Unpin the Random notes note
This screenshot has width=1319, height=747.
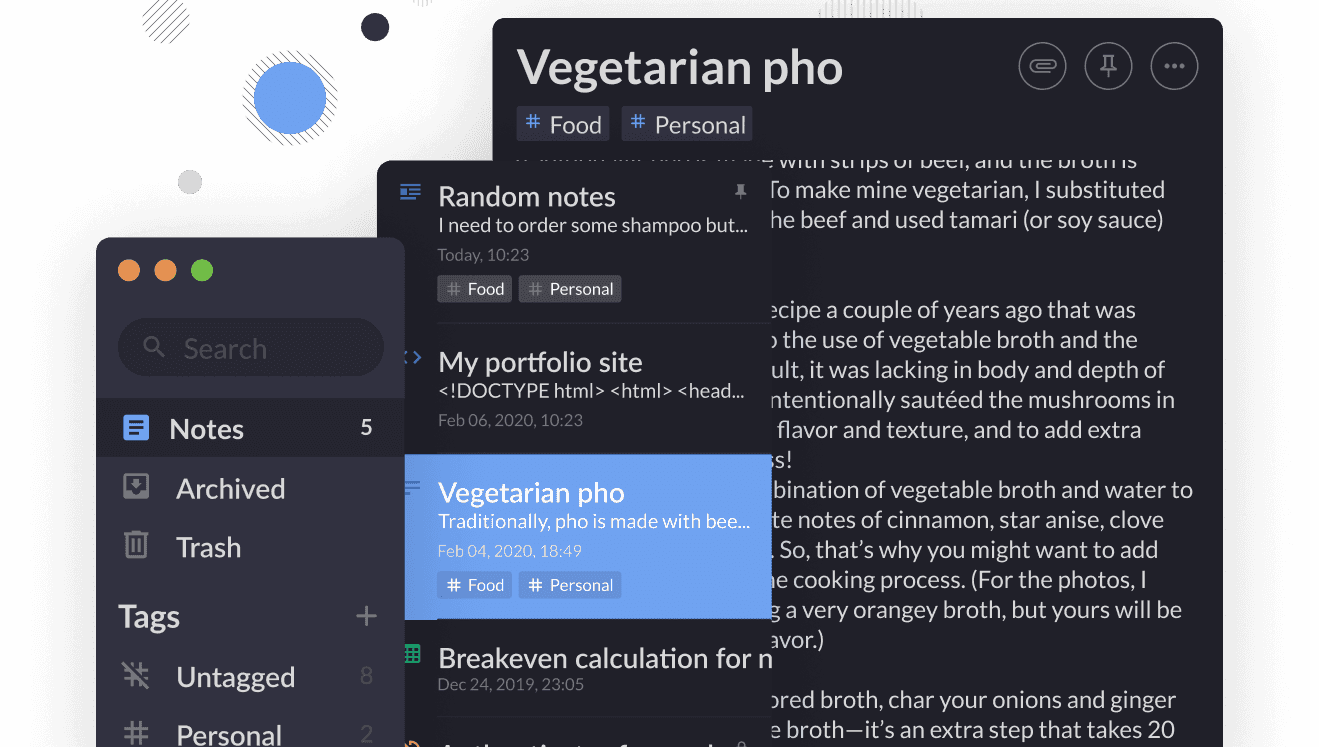pyautogui.click(x=740, y=190)
